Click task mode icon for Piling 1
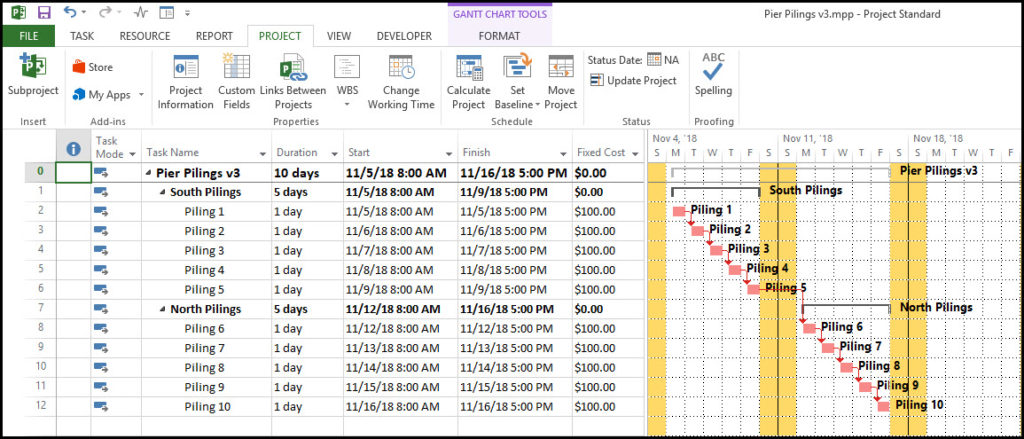The width and height of the screenshot is (1024, 439). (x=101, y=212)
